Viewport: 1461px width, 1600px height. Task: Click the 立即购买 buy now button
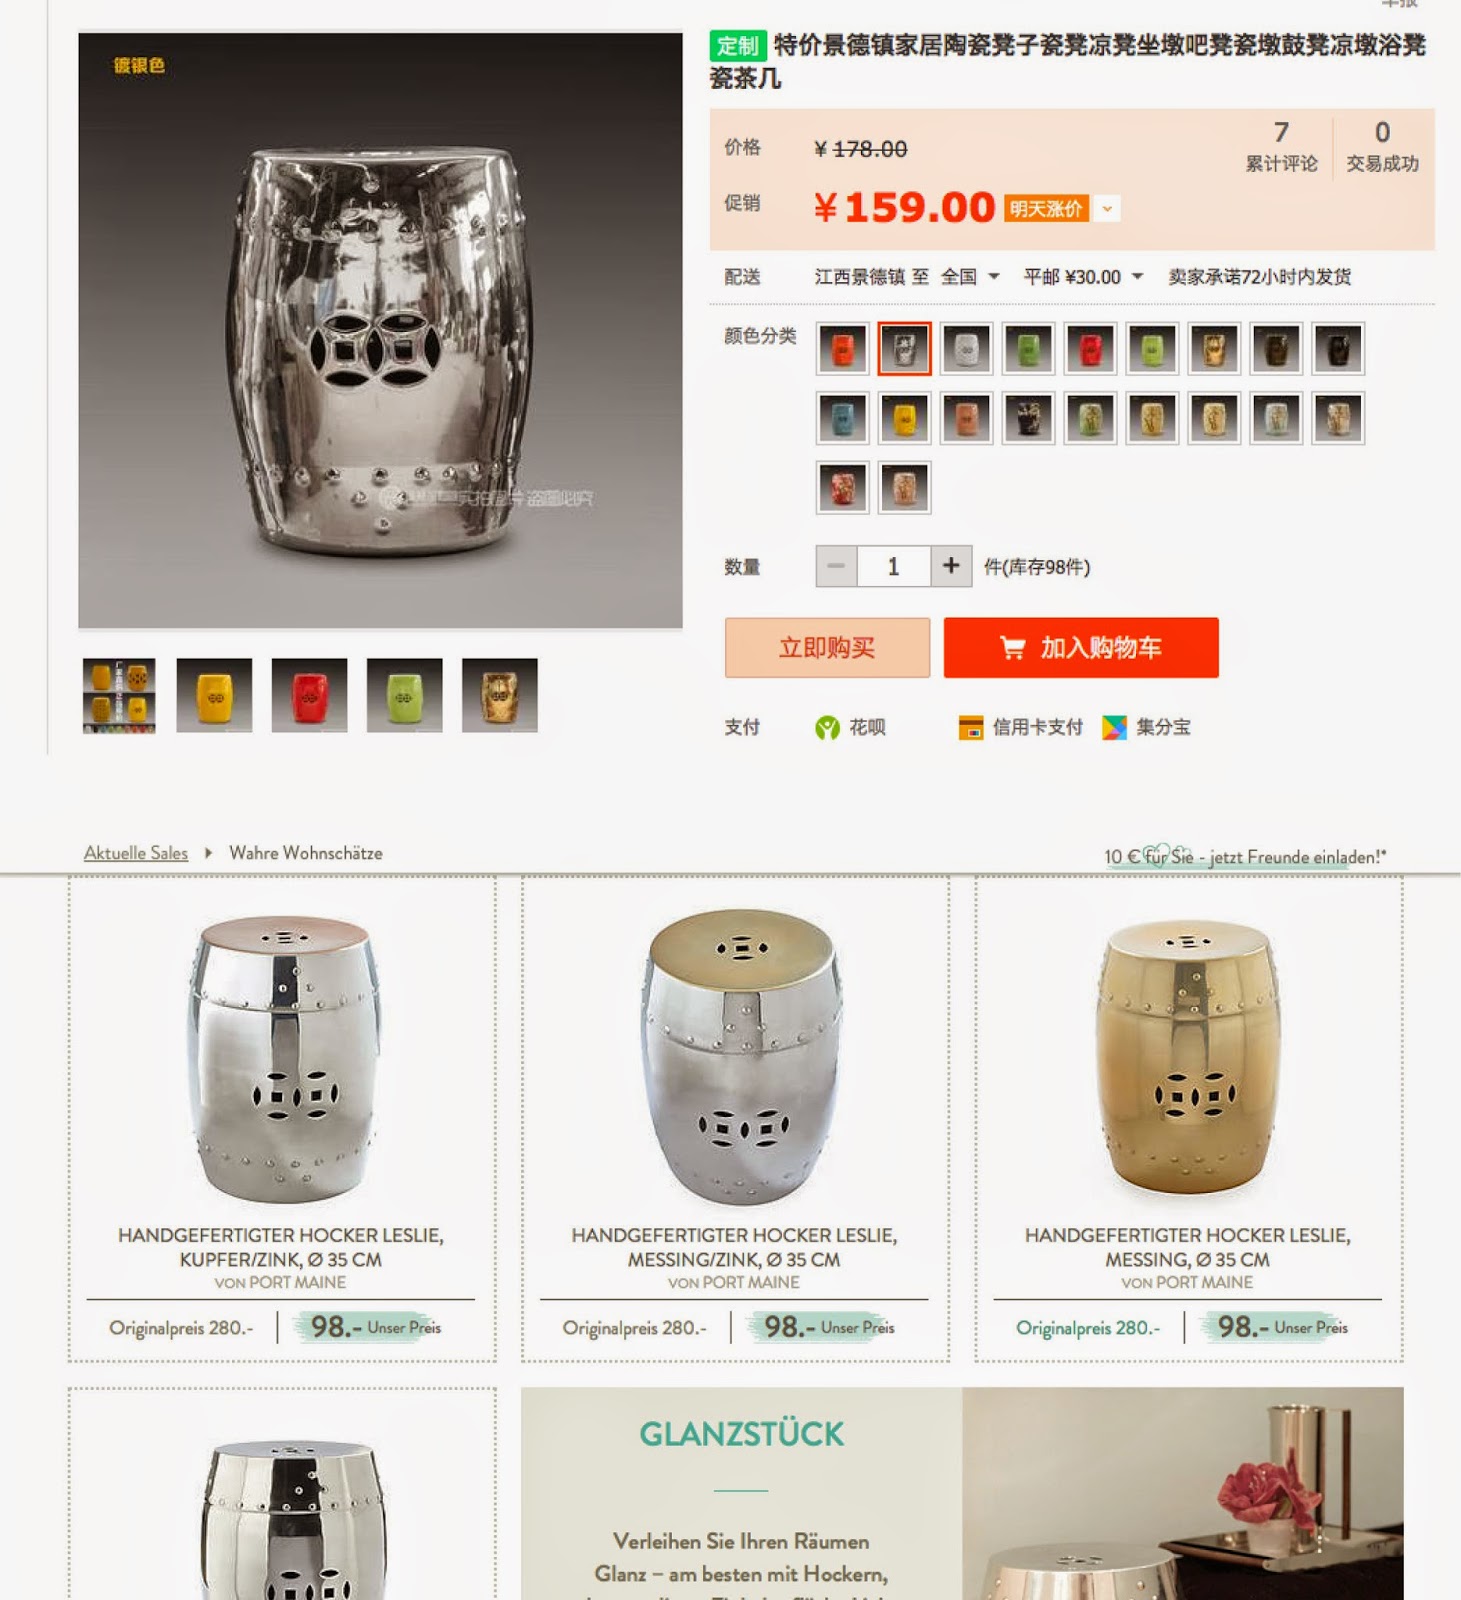[827, 648]
